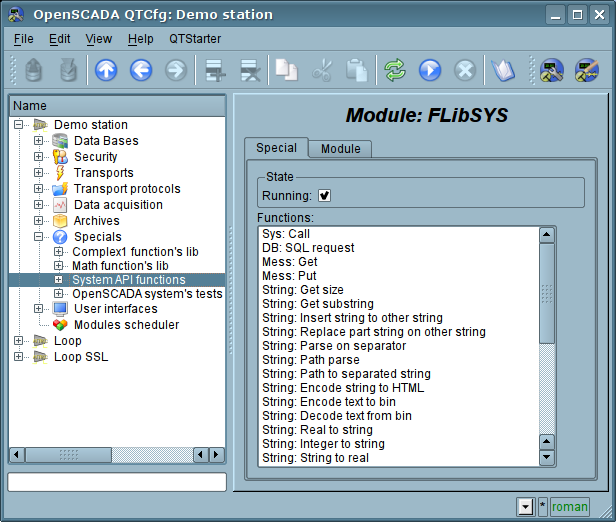Click the Specials question mark icon
616x522 pixels.
pos(60,237)
